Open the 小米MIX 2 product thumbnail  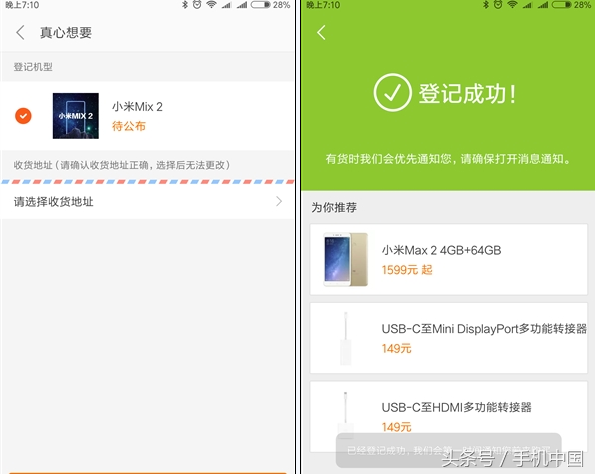coord(76,116)
